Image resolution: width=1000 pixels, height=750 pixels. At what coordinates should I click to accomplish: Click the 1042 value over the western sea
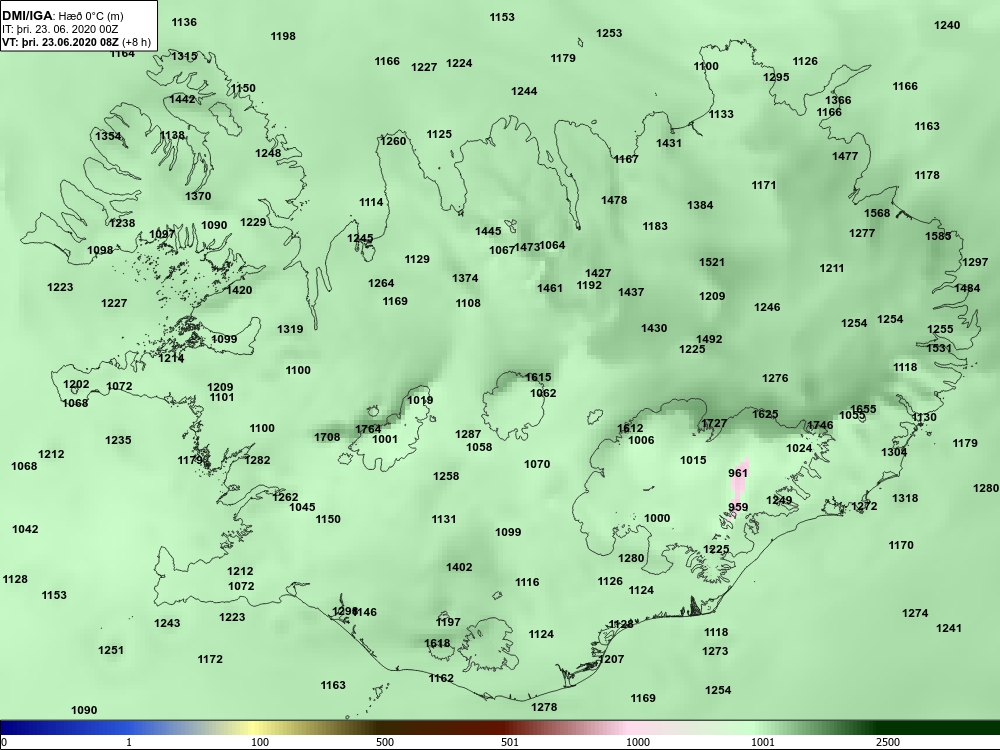pos(26,529)
